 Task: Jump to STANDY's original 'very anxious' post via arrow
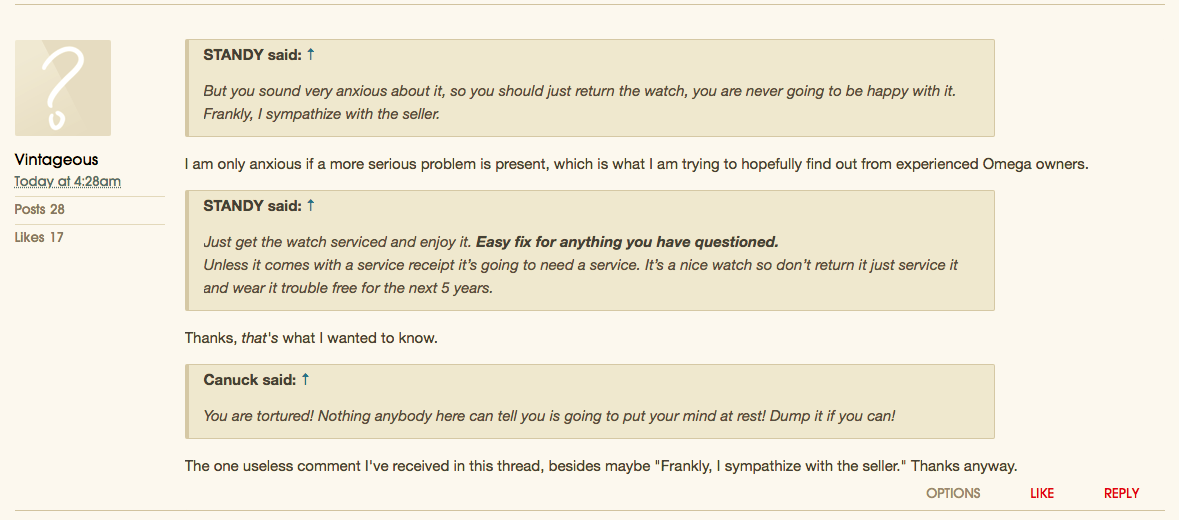(311, 55)
